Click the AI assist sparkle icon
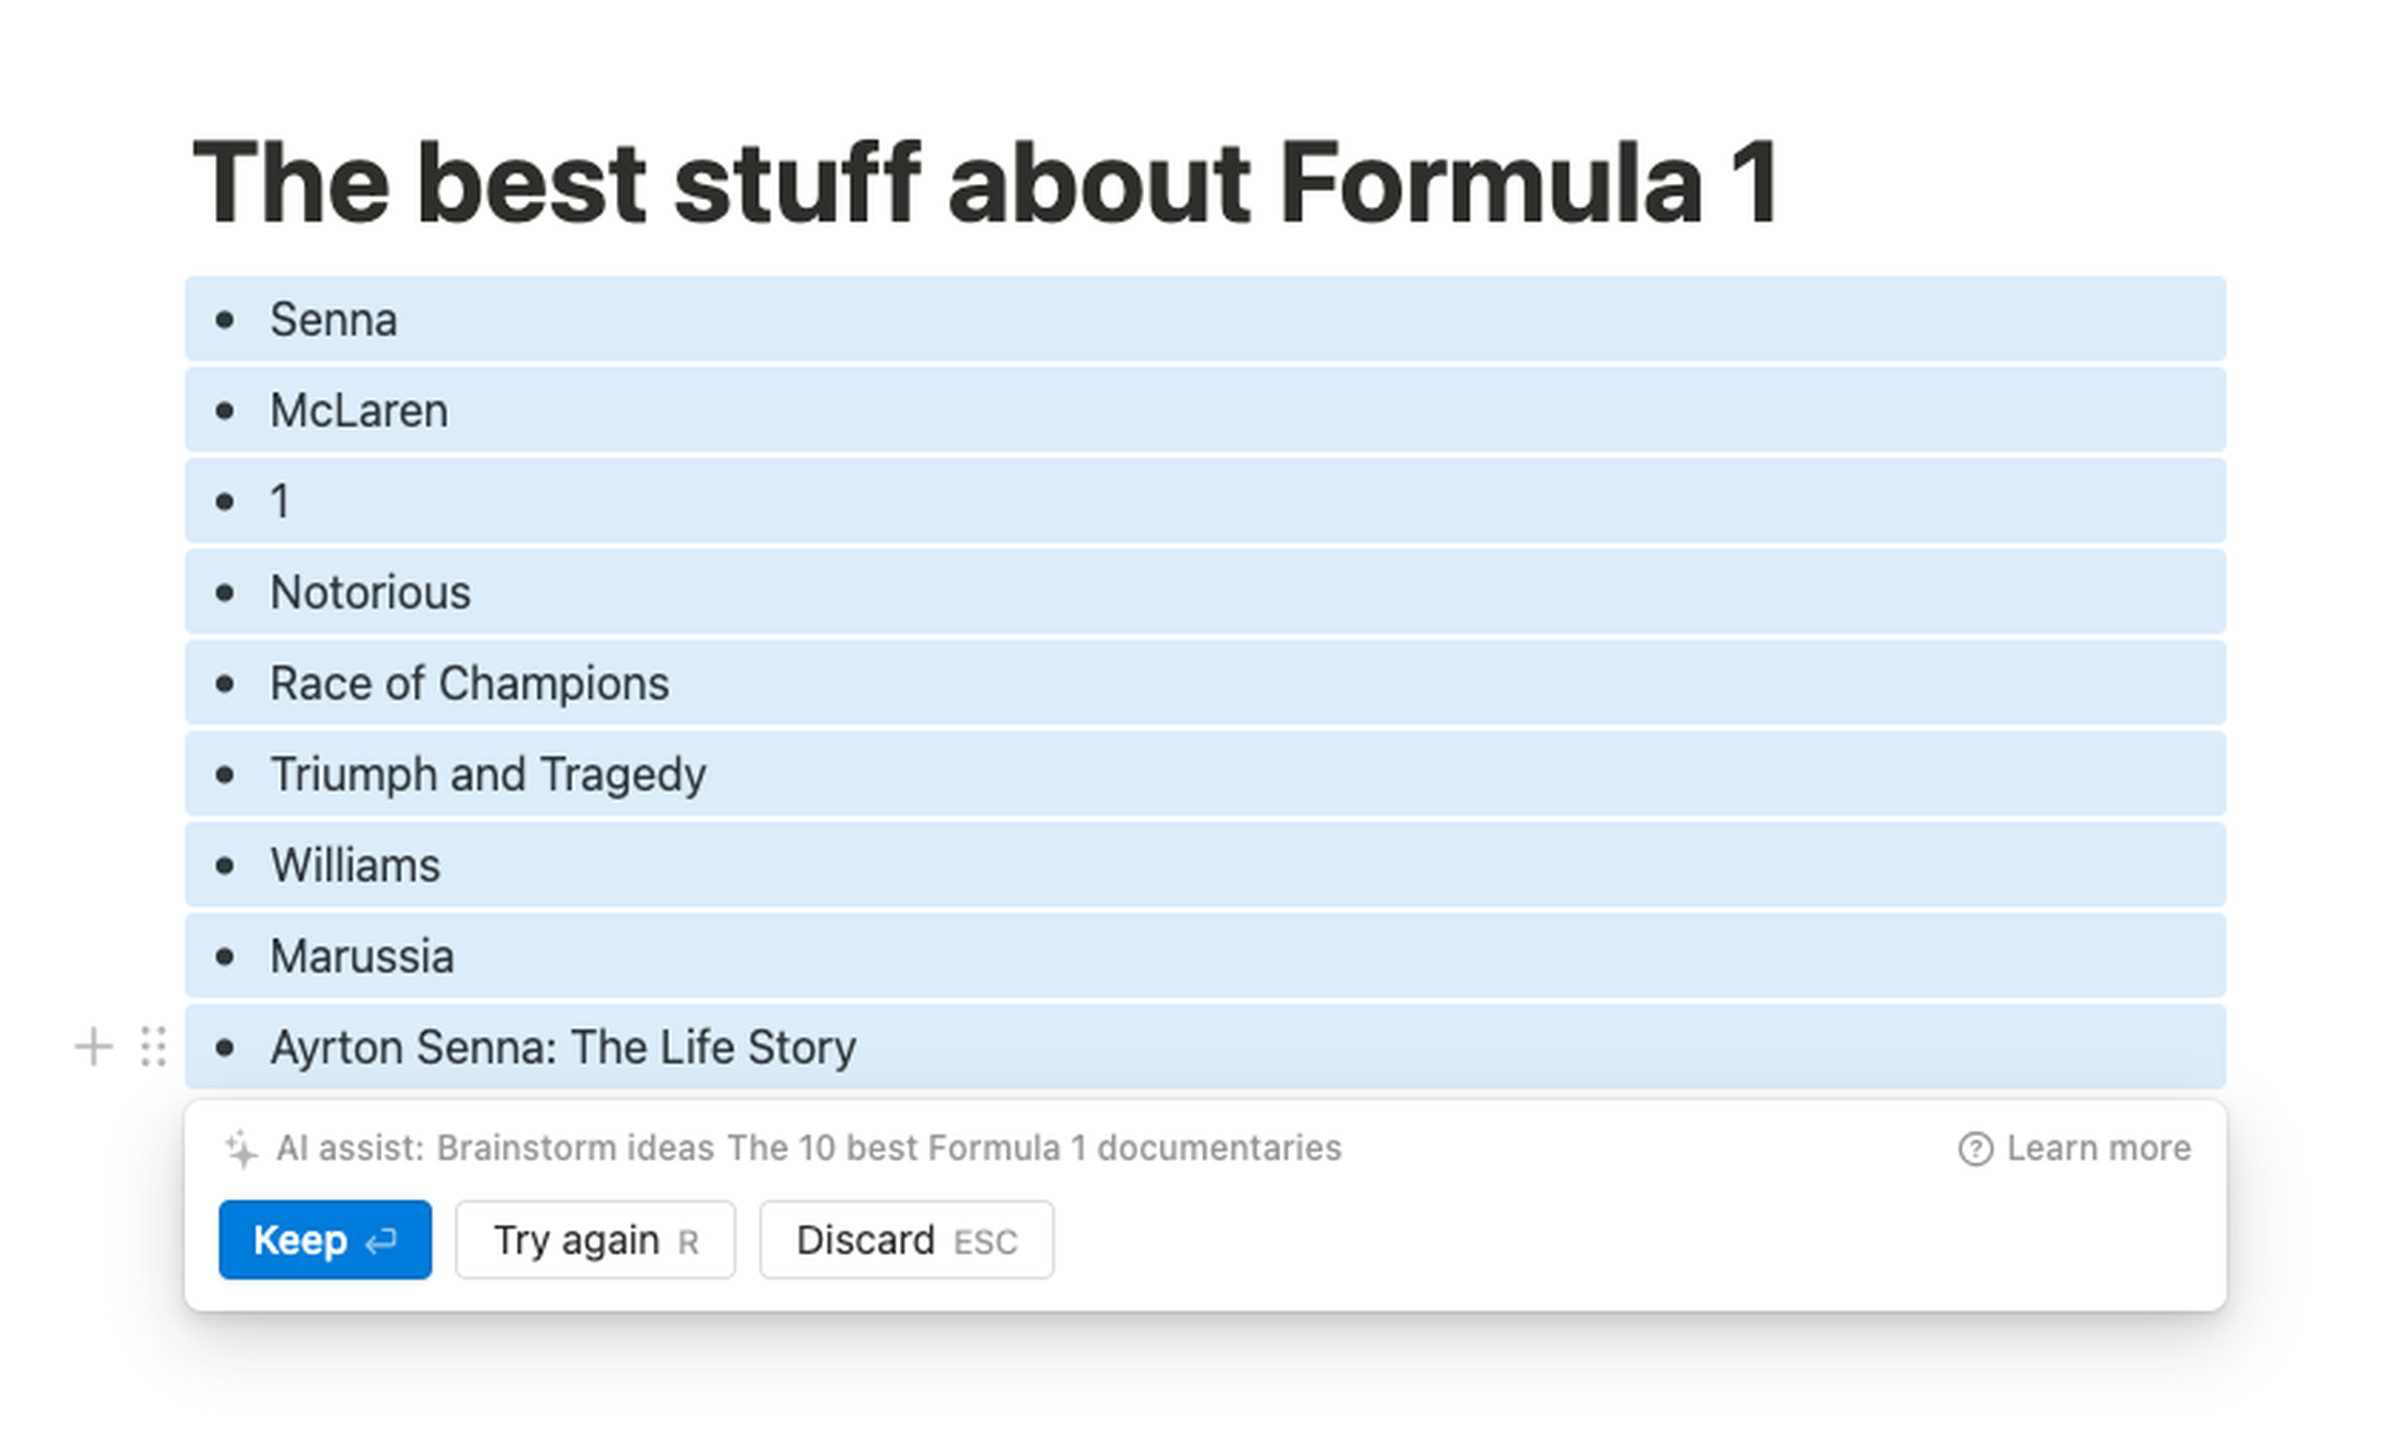Viewport: 2400px width, 1453px height. [x=241, y=1148]
